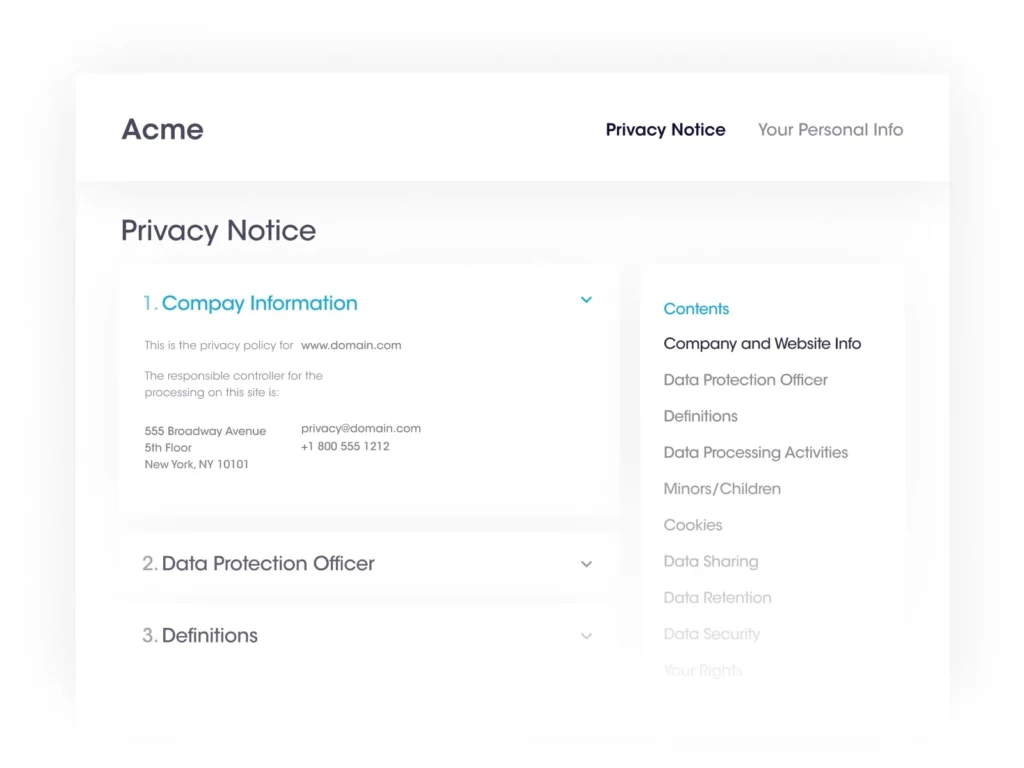Jump to Data Protection Officer in contents

(x=745, y=380)
